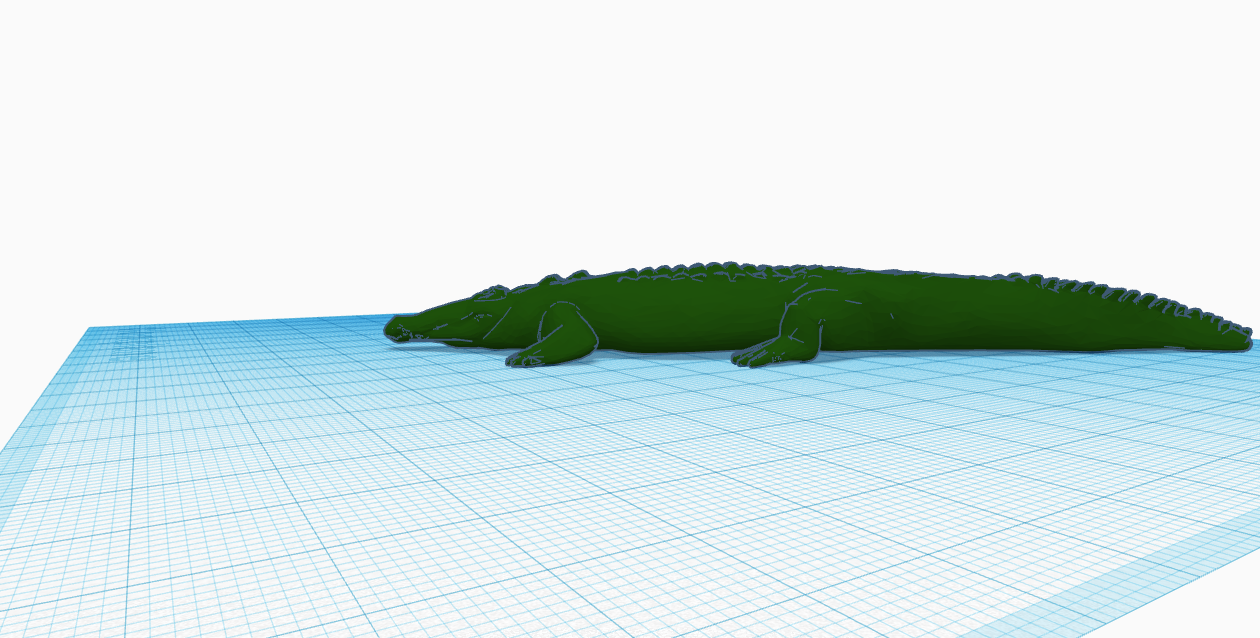The width and height of the screenshot is (1260, 638).
Task: Click the crocodile's front right foot
Action: point(520,360)
